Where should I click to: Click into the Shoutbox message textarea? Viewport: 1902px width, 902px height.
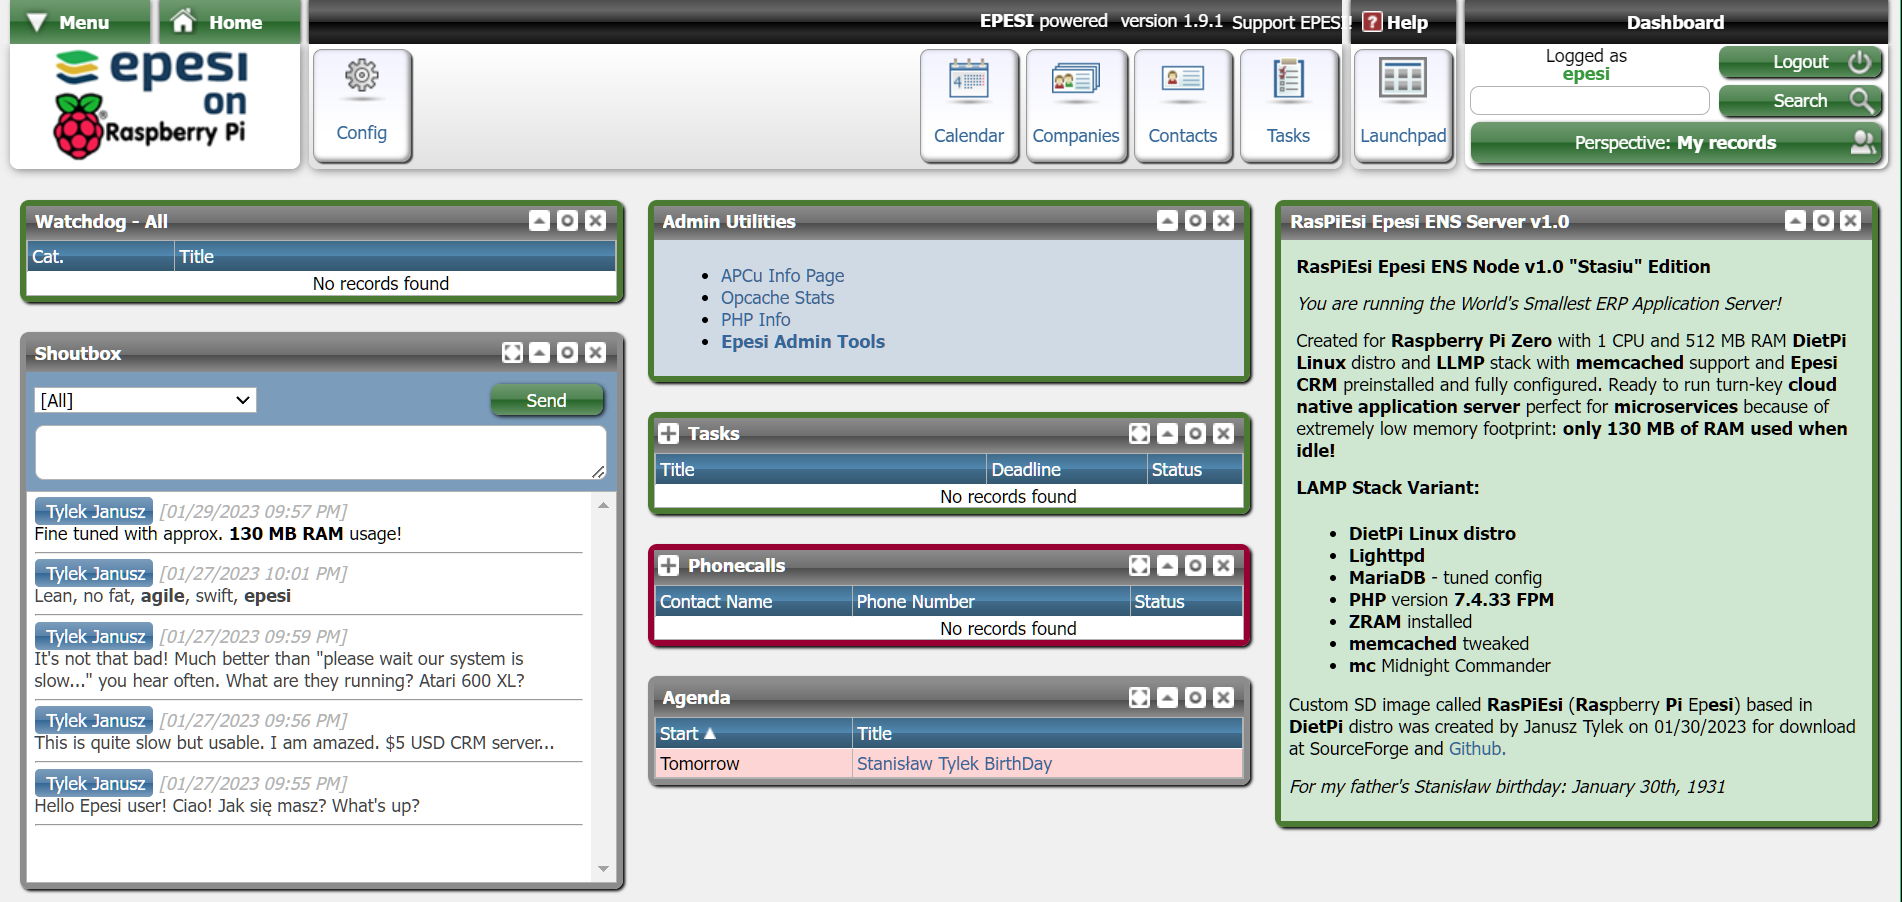(x=321, y=453)
